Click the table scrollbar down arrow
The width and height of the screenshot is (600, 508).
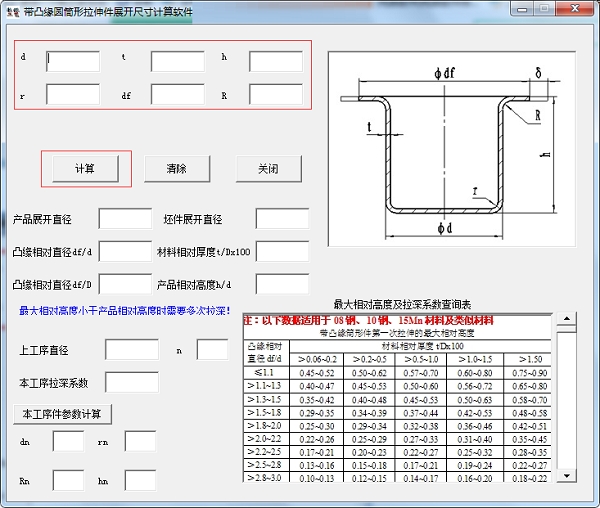[567, 472]
